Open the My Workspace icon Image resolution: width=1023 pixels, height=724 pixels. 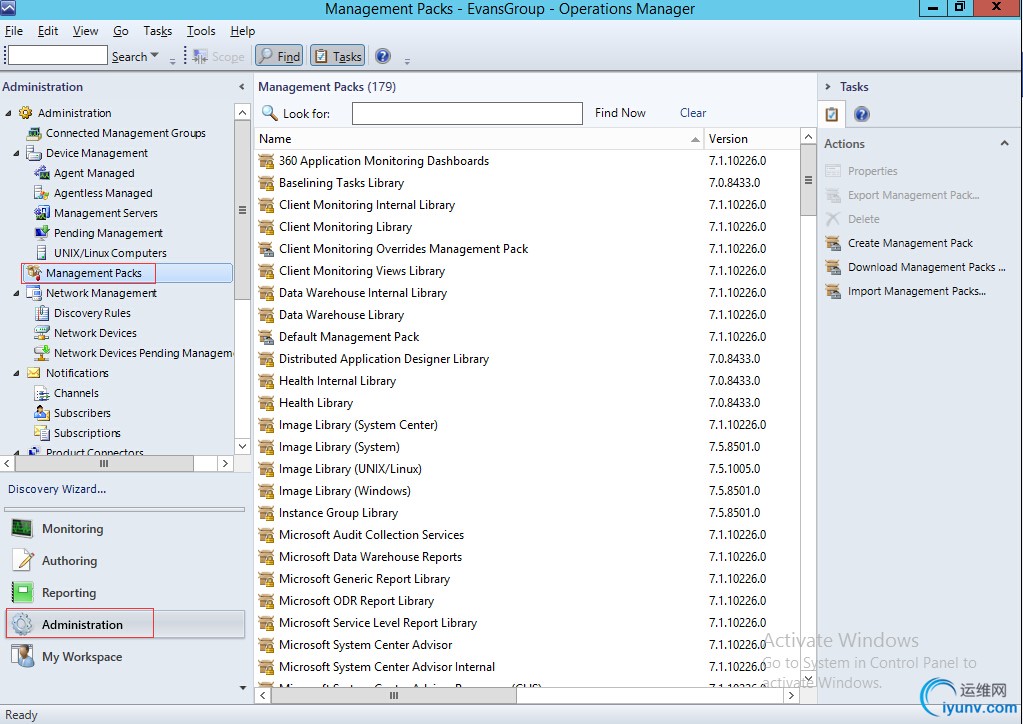click(x=22, y=657)
